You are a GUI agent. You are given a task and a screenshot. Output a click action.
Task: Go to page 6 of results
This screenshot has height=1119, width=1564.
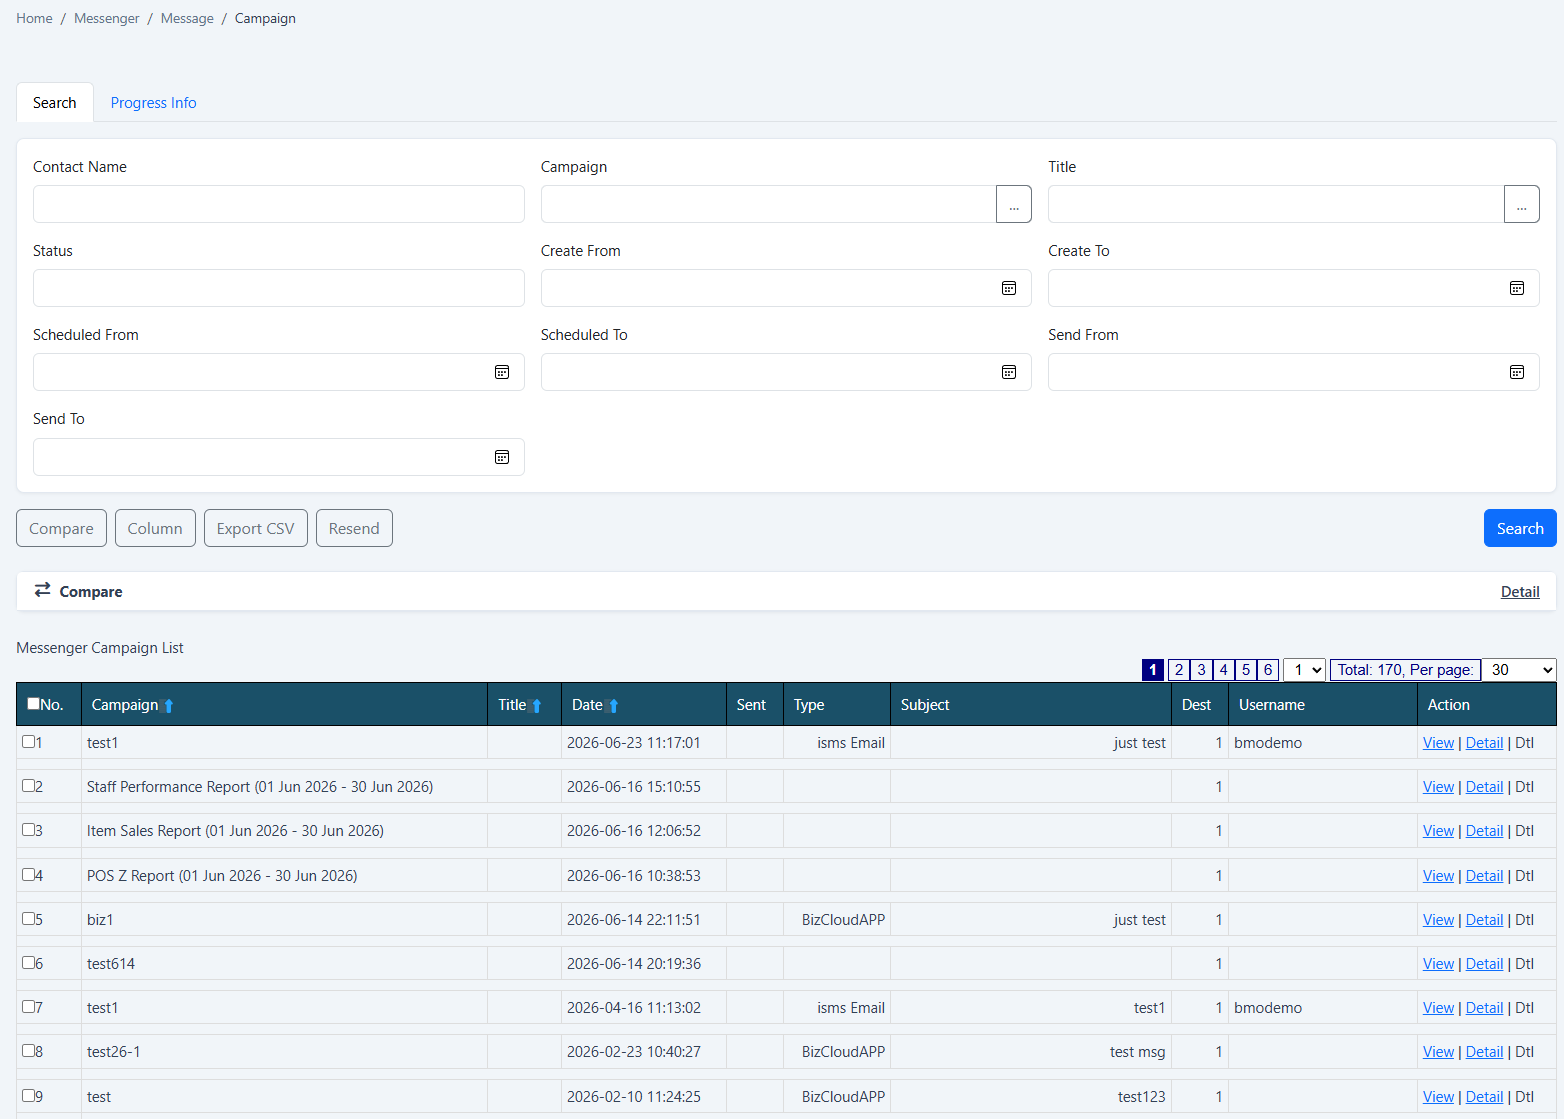[x=1267, y=670]
